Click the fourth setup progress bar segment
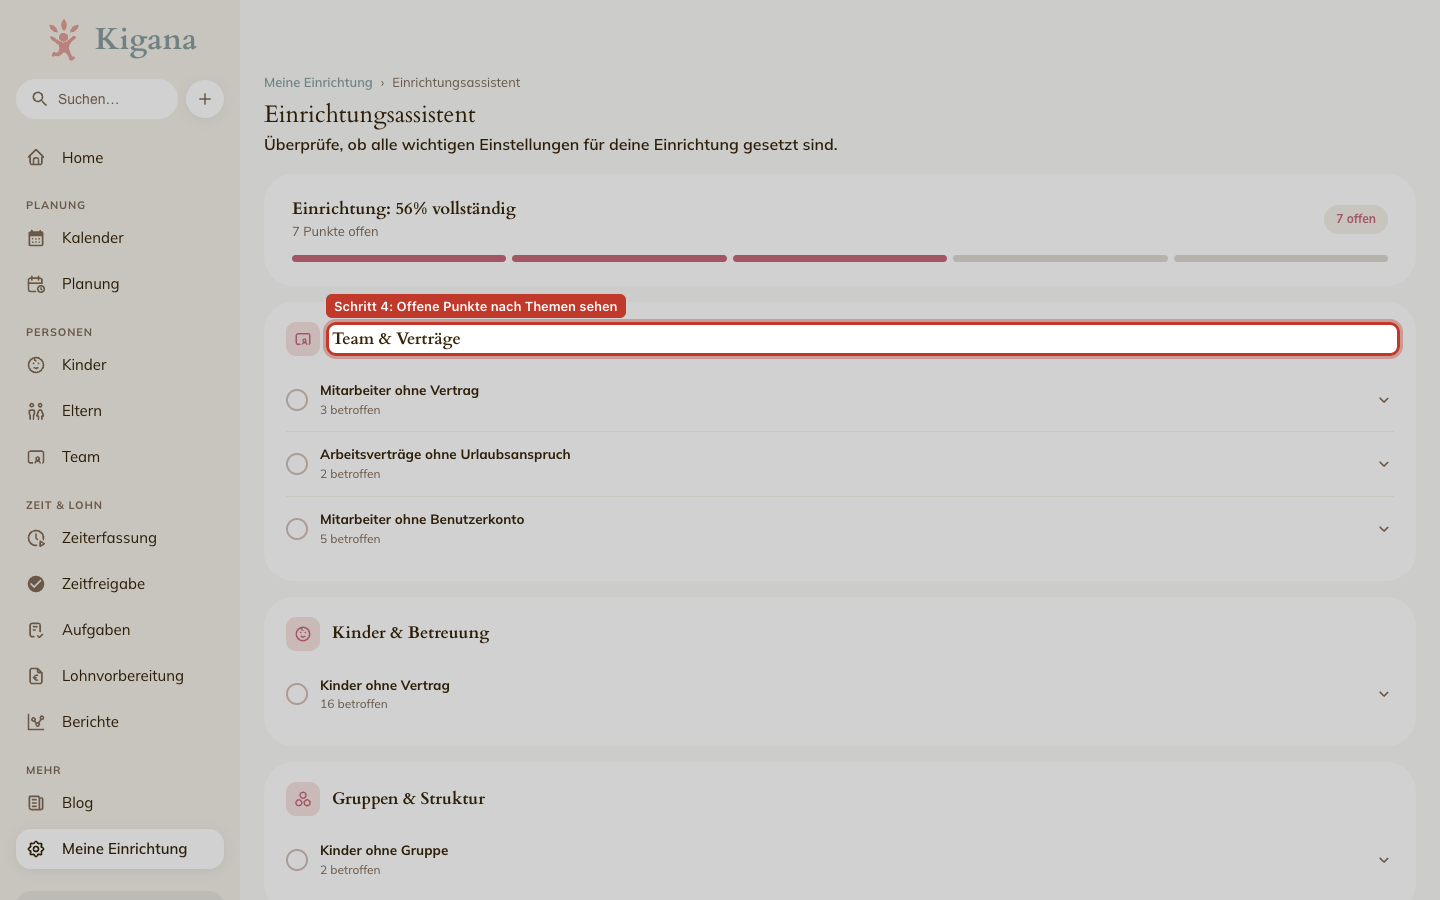This screenshot has height=900, width=1440. (1060, 259)
